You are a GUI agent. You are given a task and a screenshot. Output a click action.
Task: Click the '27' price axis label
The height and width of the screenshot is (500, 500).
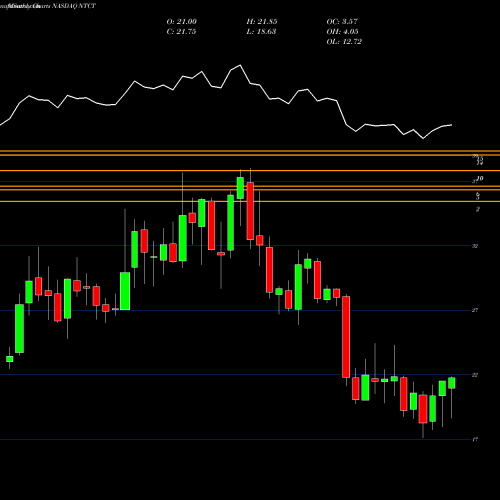pyautogui.click(x=475, y=310)
